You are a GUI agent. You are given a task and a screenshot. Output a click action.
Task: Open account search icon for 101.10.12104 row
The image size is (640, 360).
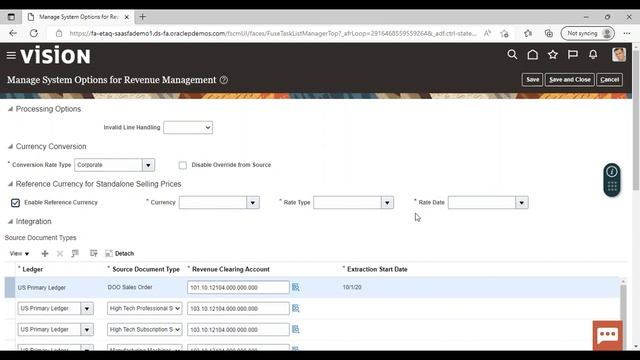[296, 287]
